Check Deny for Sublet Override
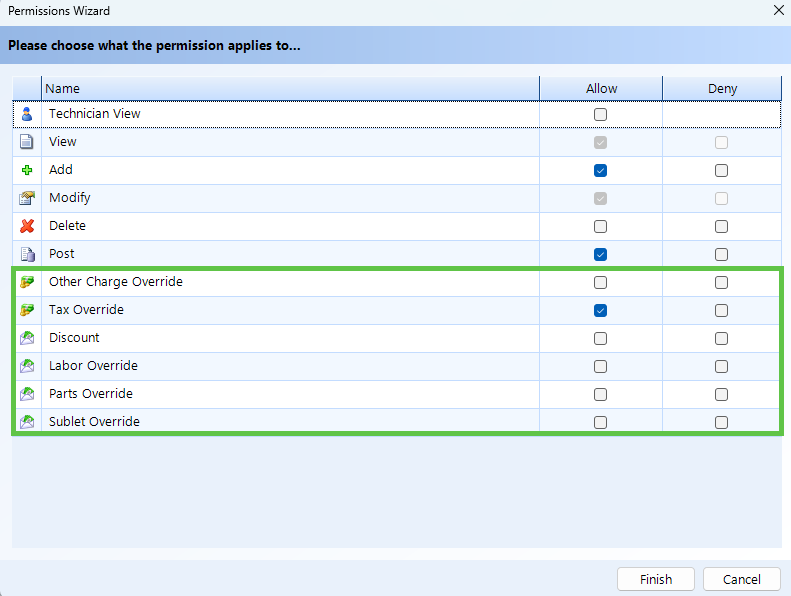791x596 pixels. pyautogui.click(x=721, y=422)
